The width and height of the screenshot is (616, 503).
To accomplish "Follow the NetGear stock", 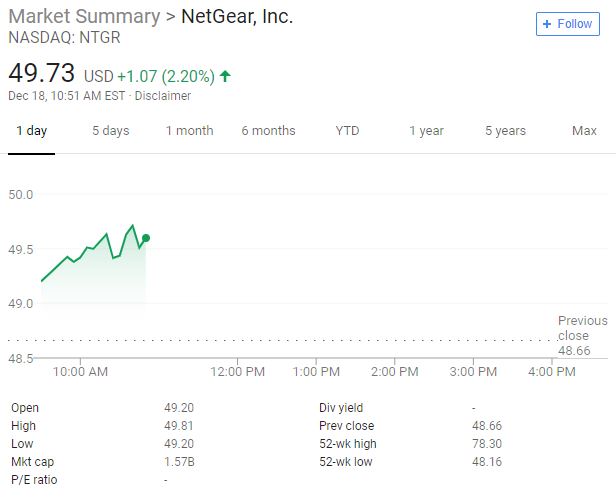I will [568, 24].
